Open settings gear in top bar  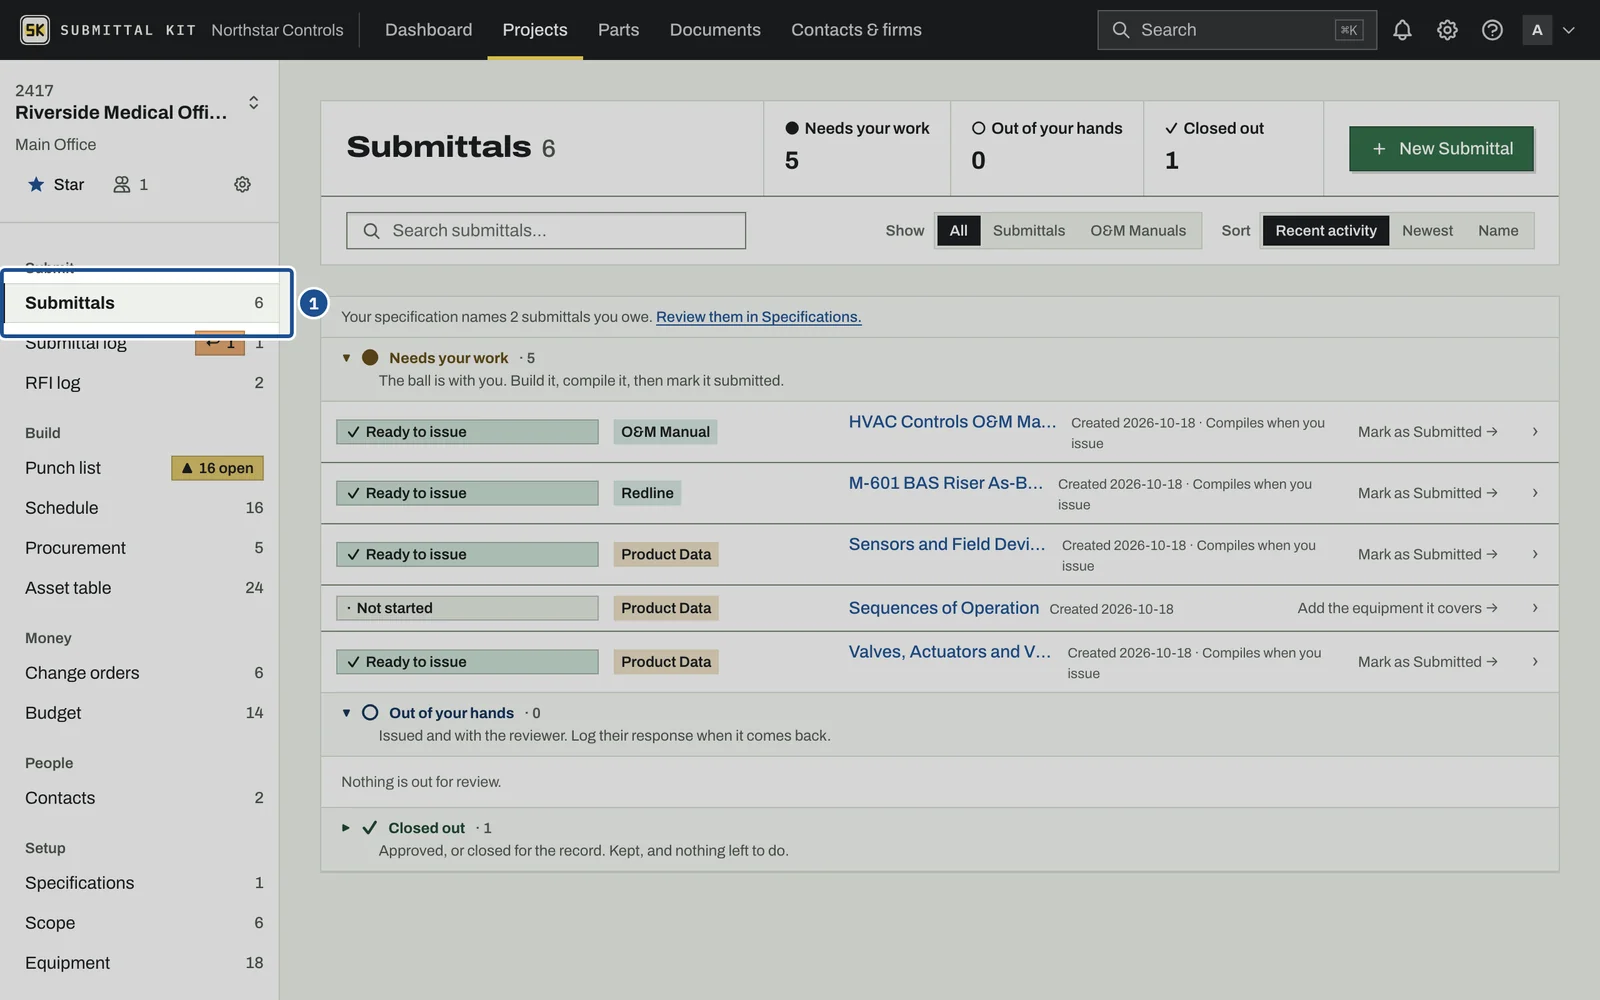tap(1447, 30)
